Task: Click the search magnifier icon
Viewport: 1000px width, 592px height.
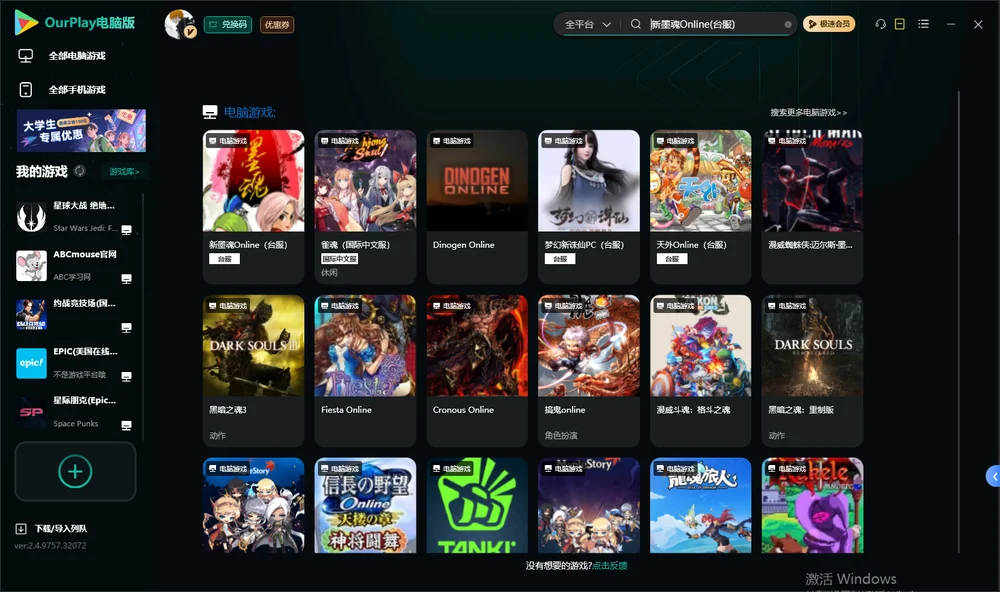Action: [x=636, y=24]
